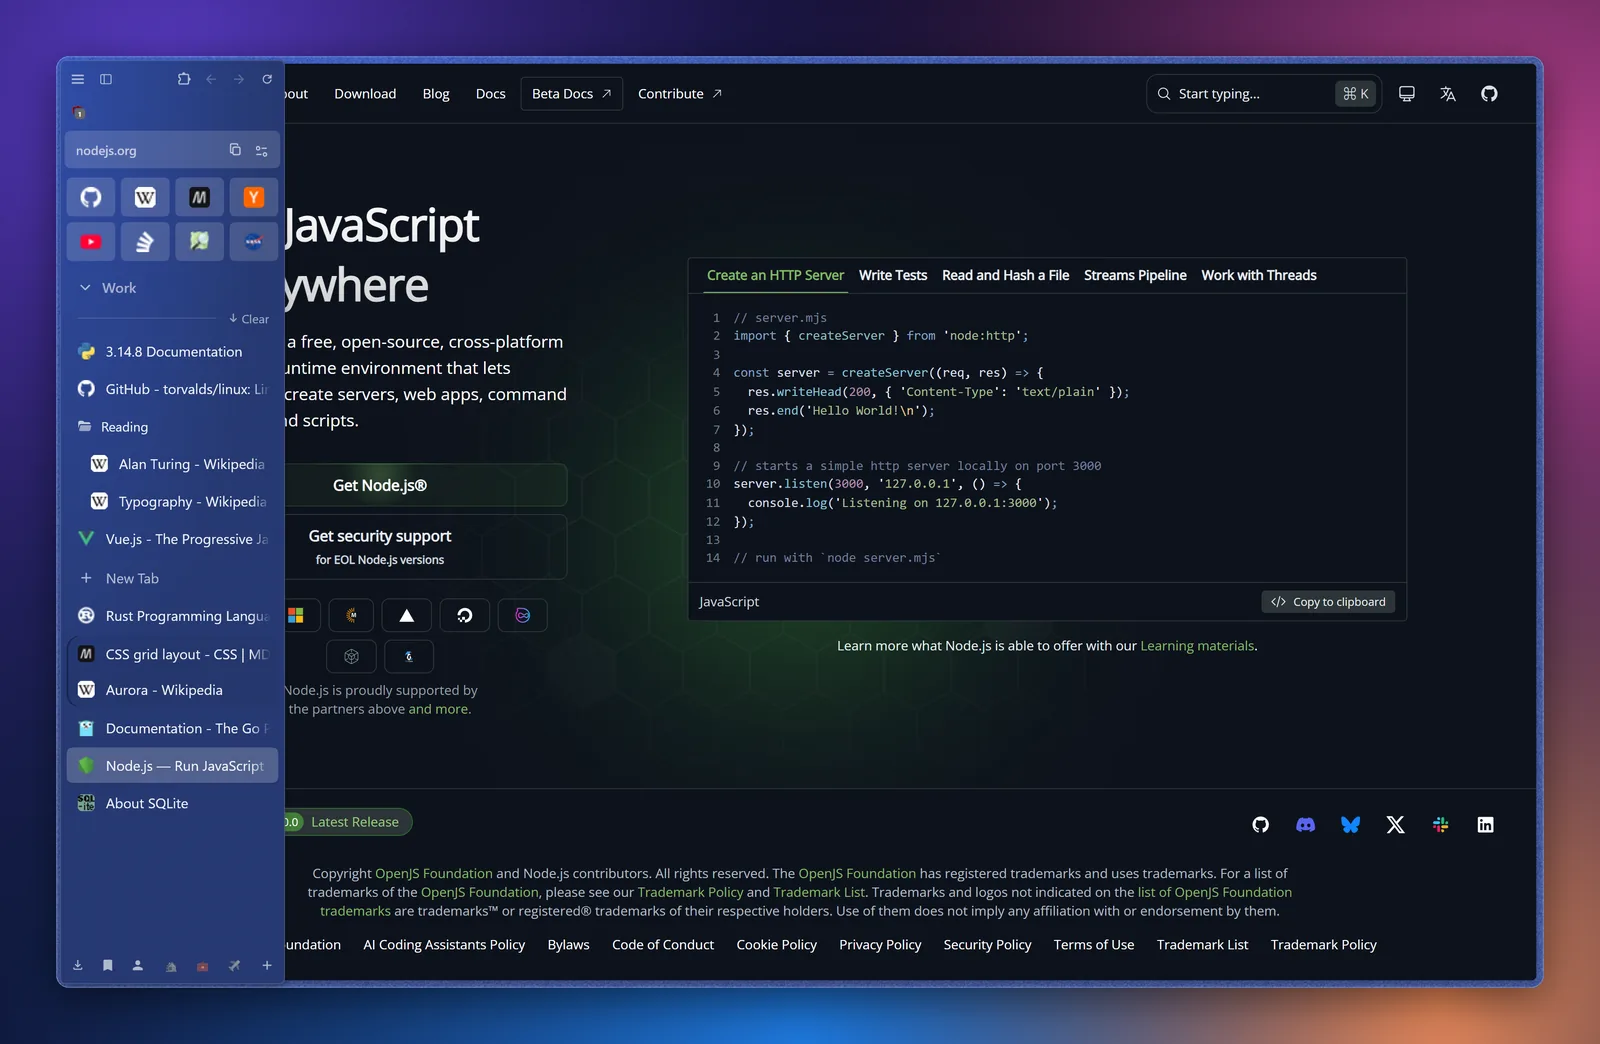Open profile icon in sidebar footer
This screenshot has height=1044, width=1600.
click(138, 966)
